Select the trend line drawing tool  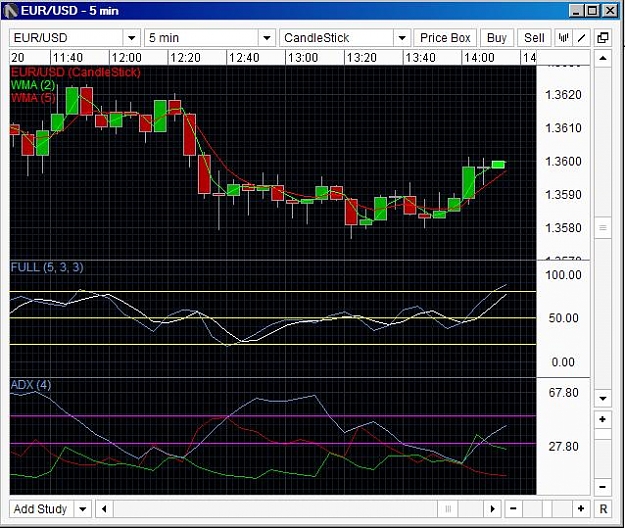[x=582, y=38]
